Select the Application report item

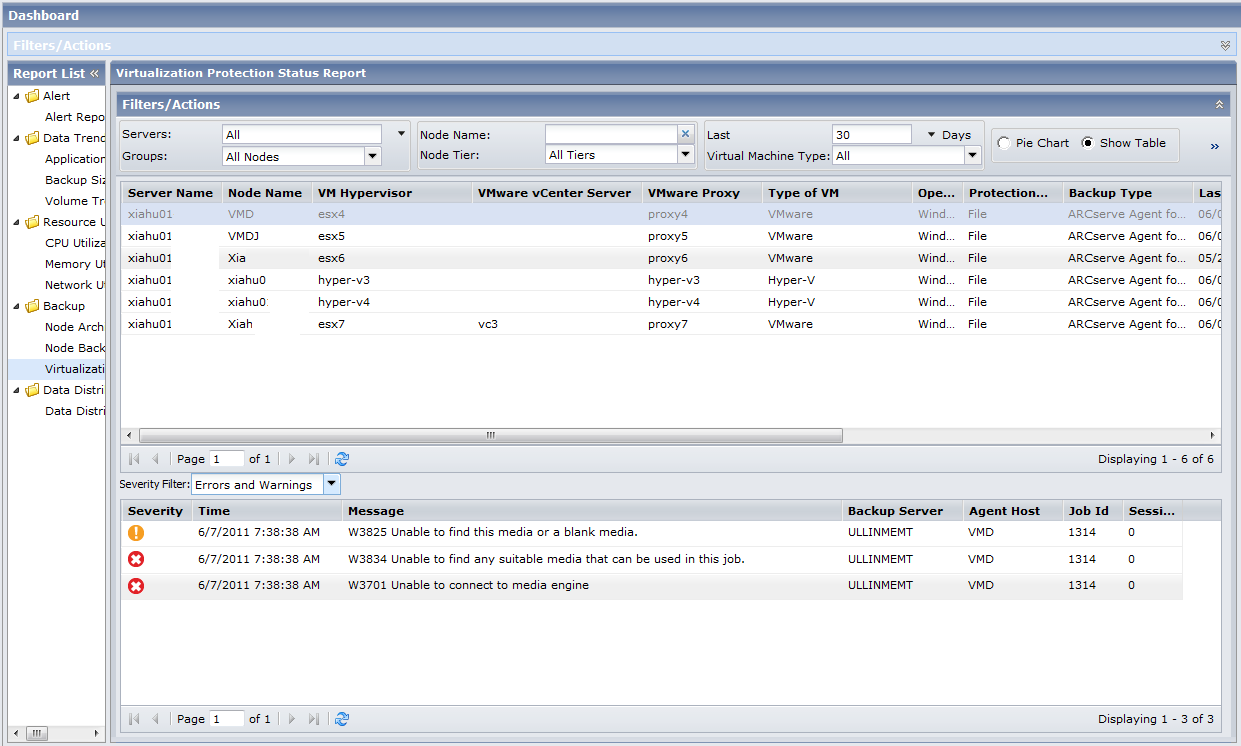[75, 159]
